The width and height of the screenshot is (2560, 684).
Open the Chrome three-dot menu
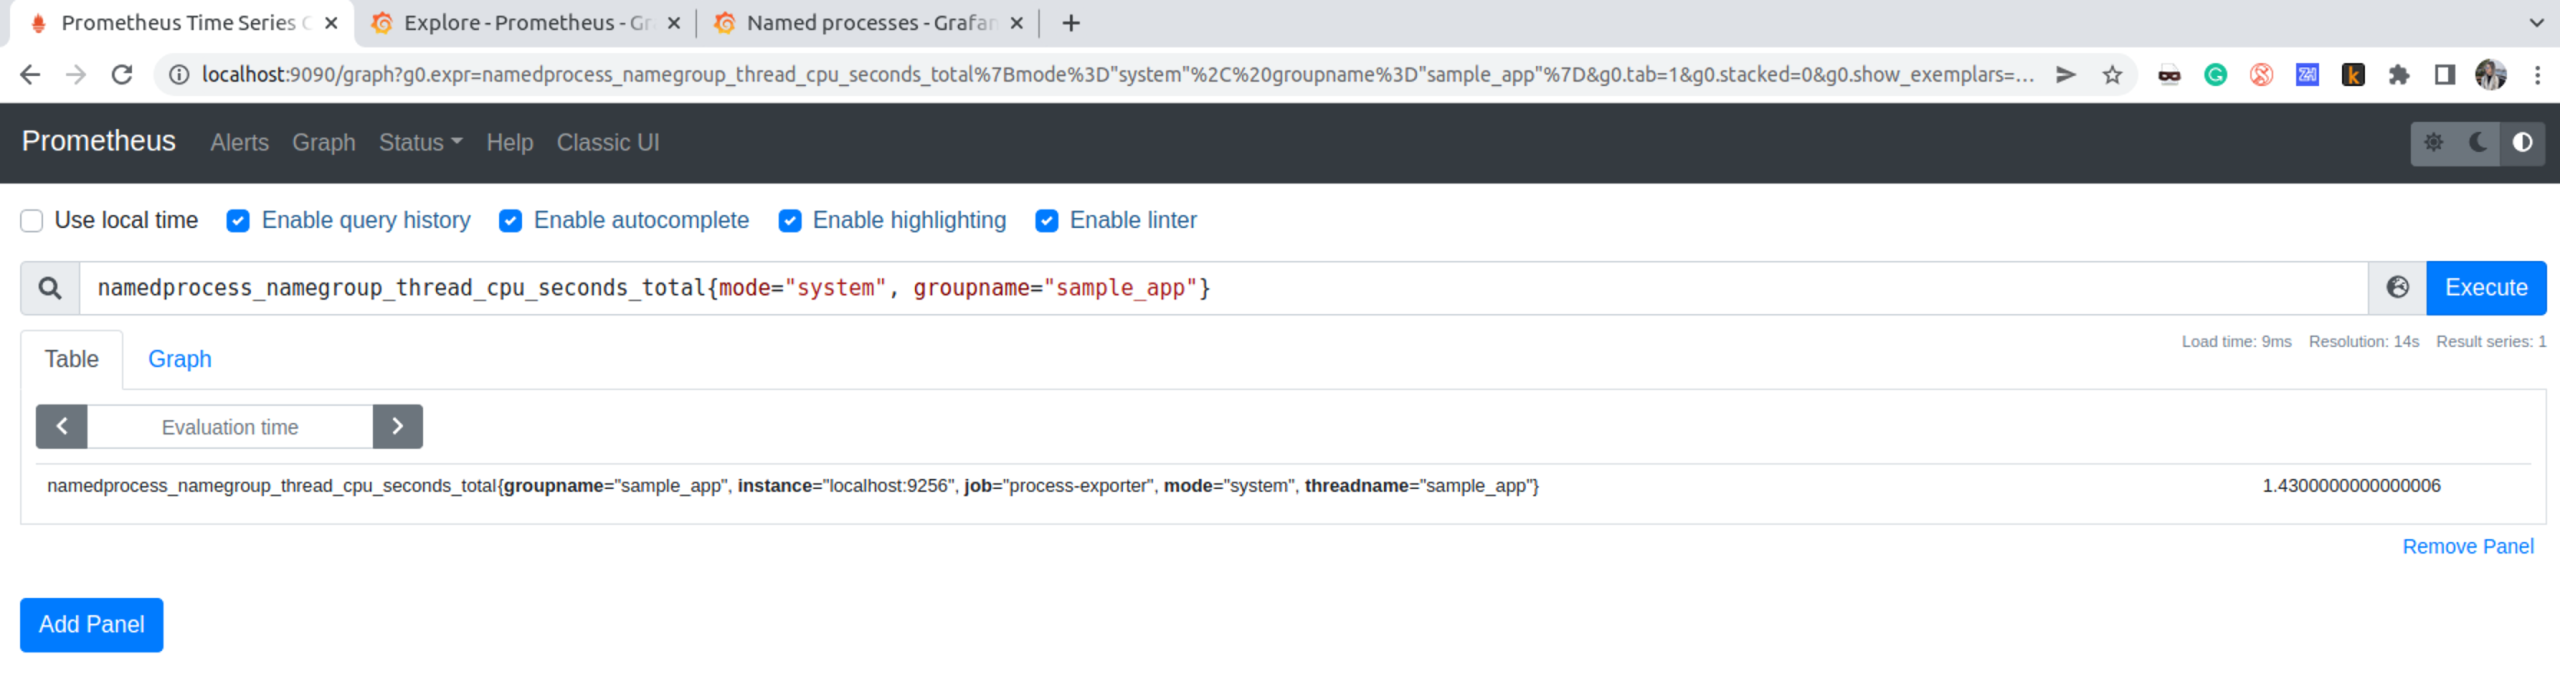tap(2537, 75)
